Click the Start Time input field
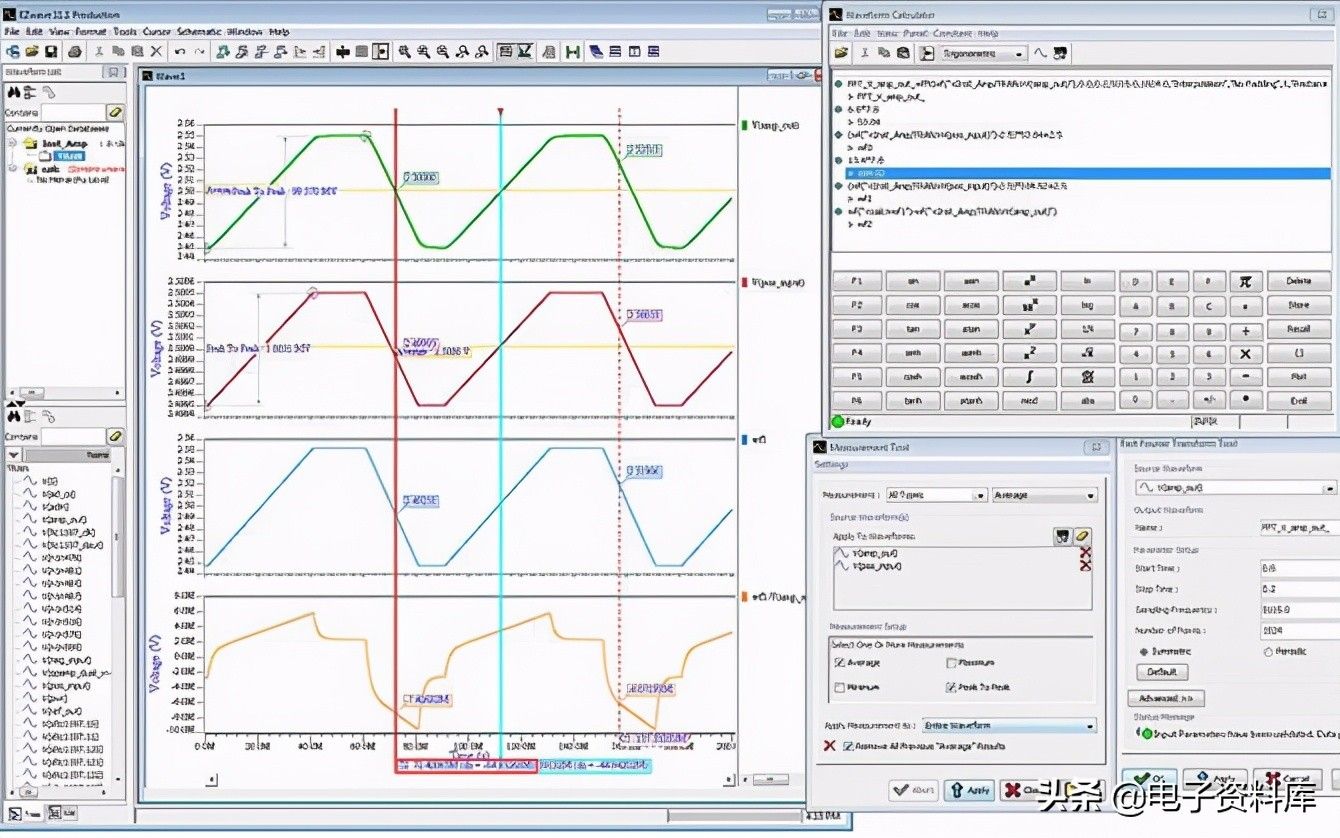The width and height of the screenshot is (1340, 838). point(1298,568)
